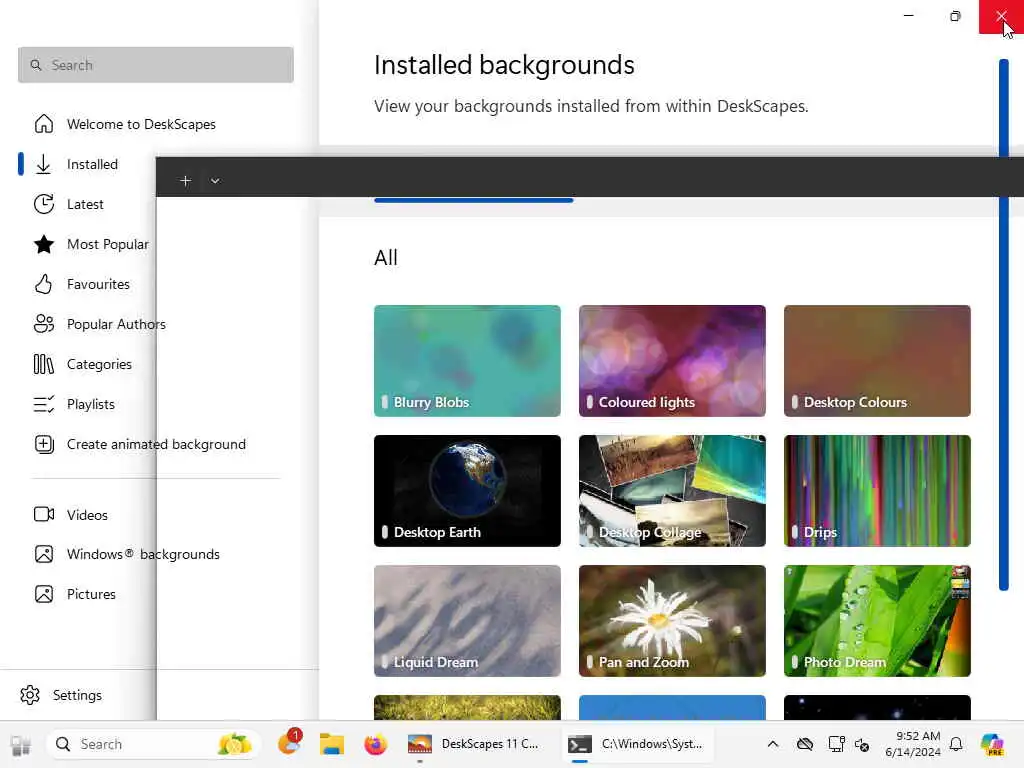Open the Videos camera icon
1024x768 pixels.
44,515
